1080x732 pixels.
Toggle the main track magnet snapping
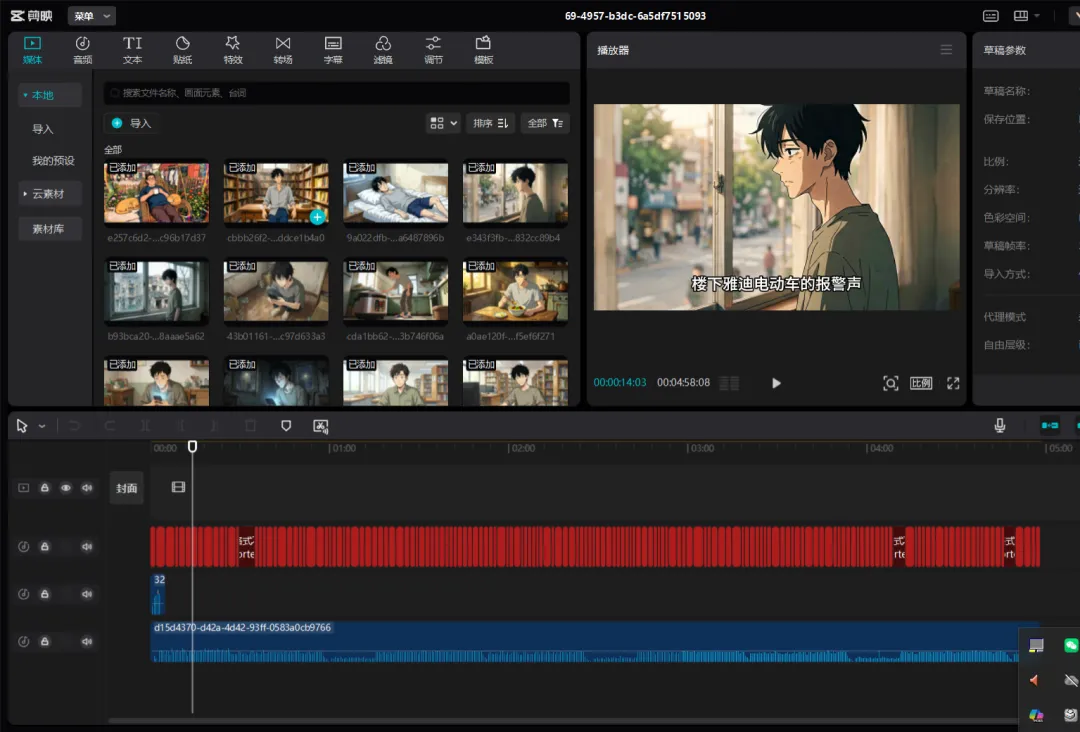pyautogui.click(x=1050, y=426)
